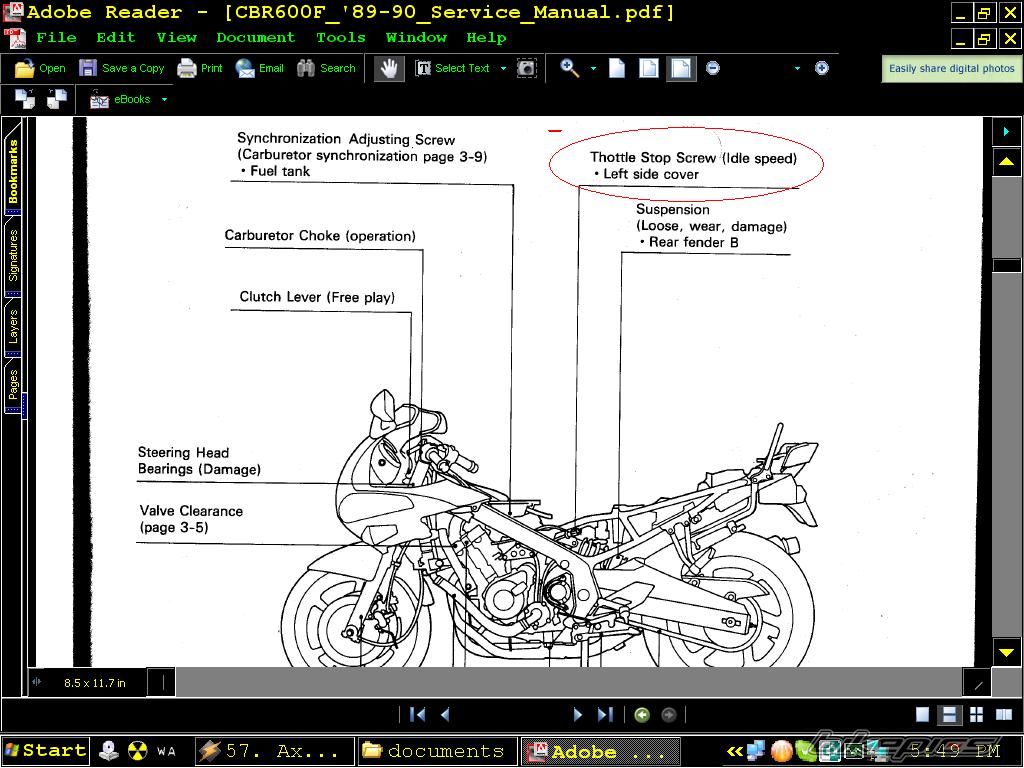Open the View menu
This screenshot has height=768, width=1024.
pos(176,38)
